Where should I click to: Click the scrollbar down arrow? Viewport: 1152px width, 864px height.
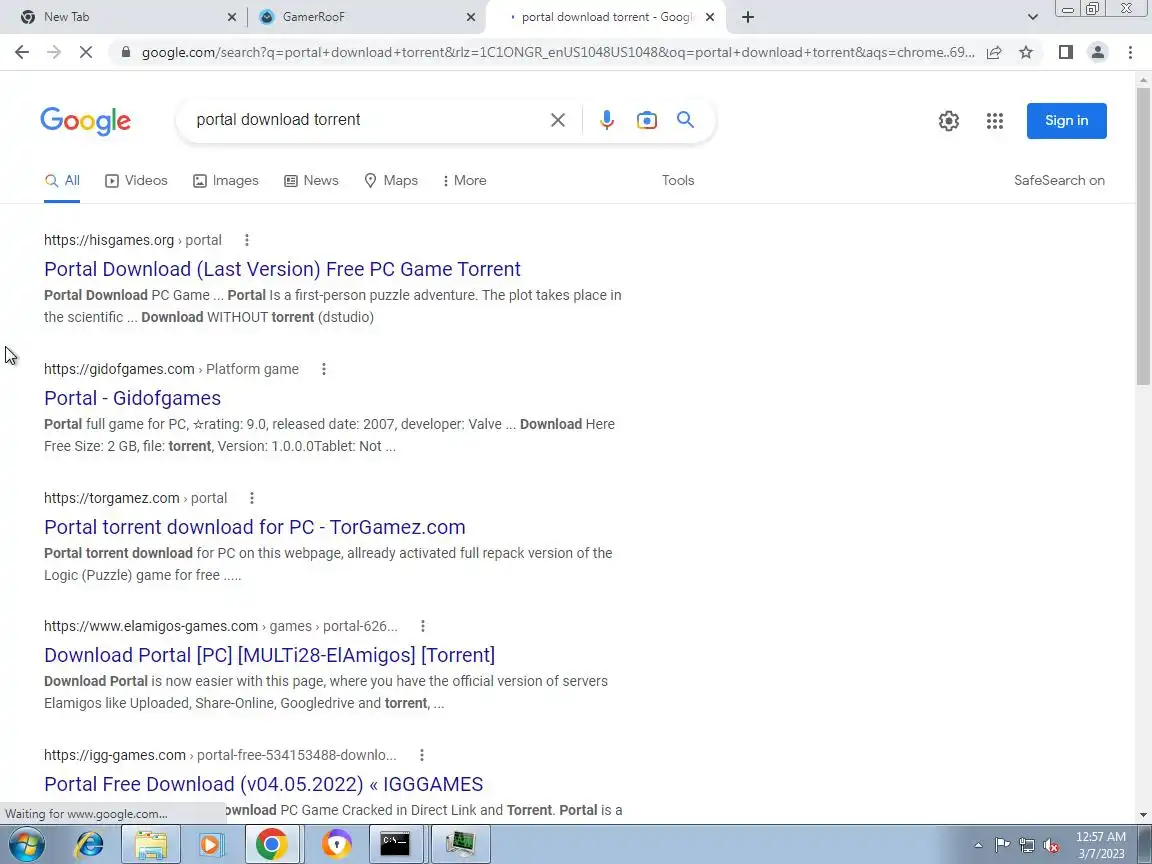point(1143,815)
